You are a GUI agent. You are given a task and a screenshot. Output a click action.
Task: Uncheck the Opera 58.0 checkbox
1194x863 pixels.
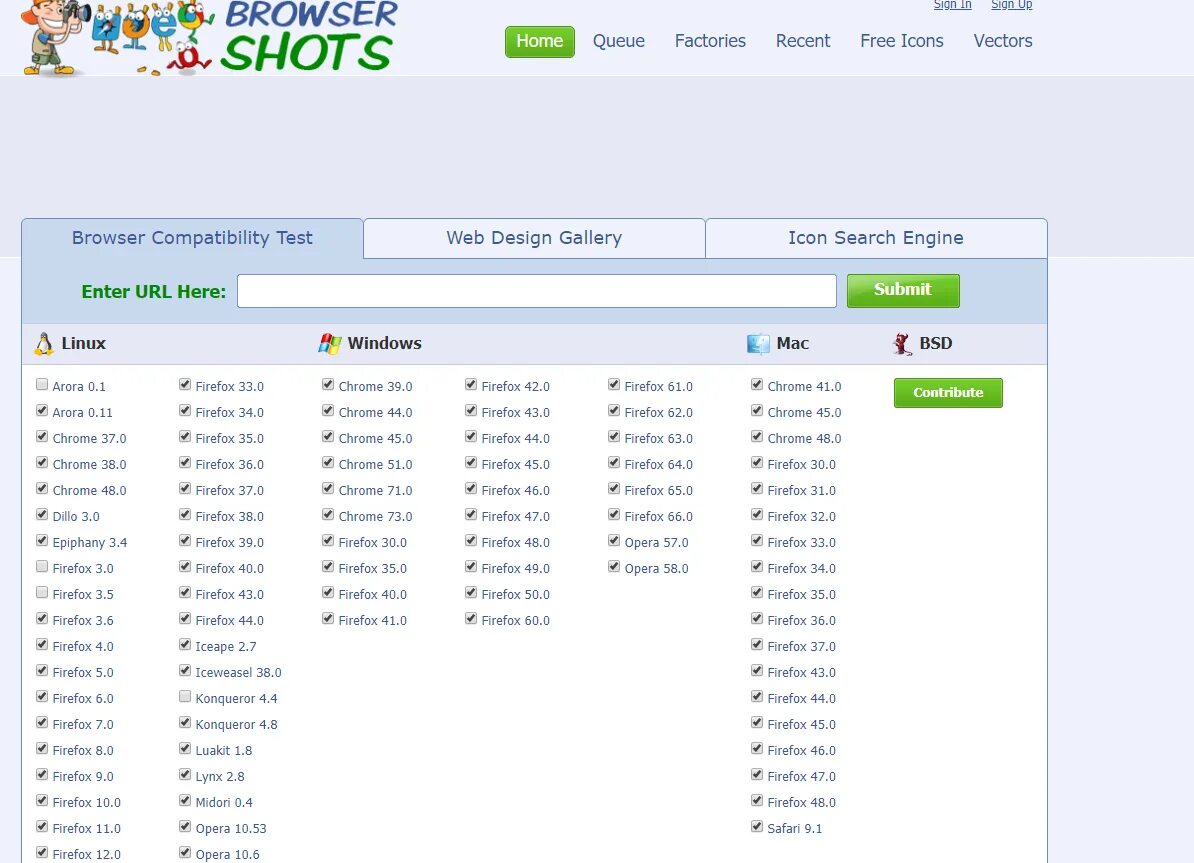click(615, 567)
